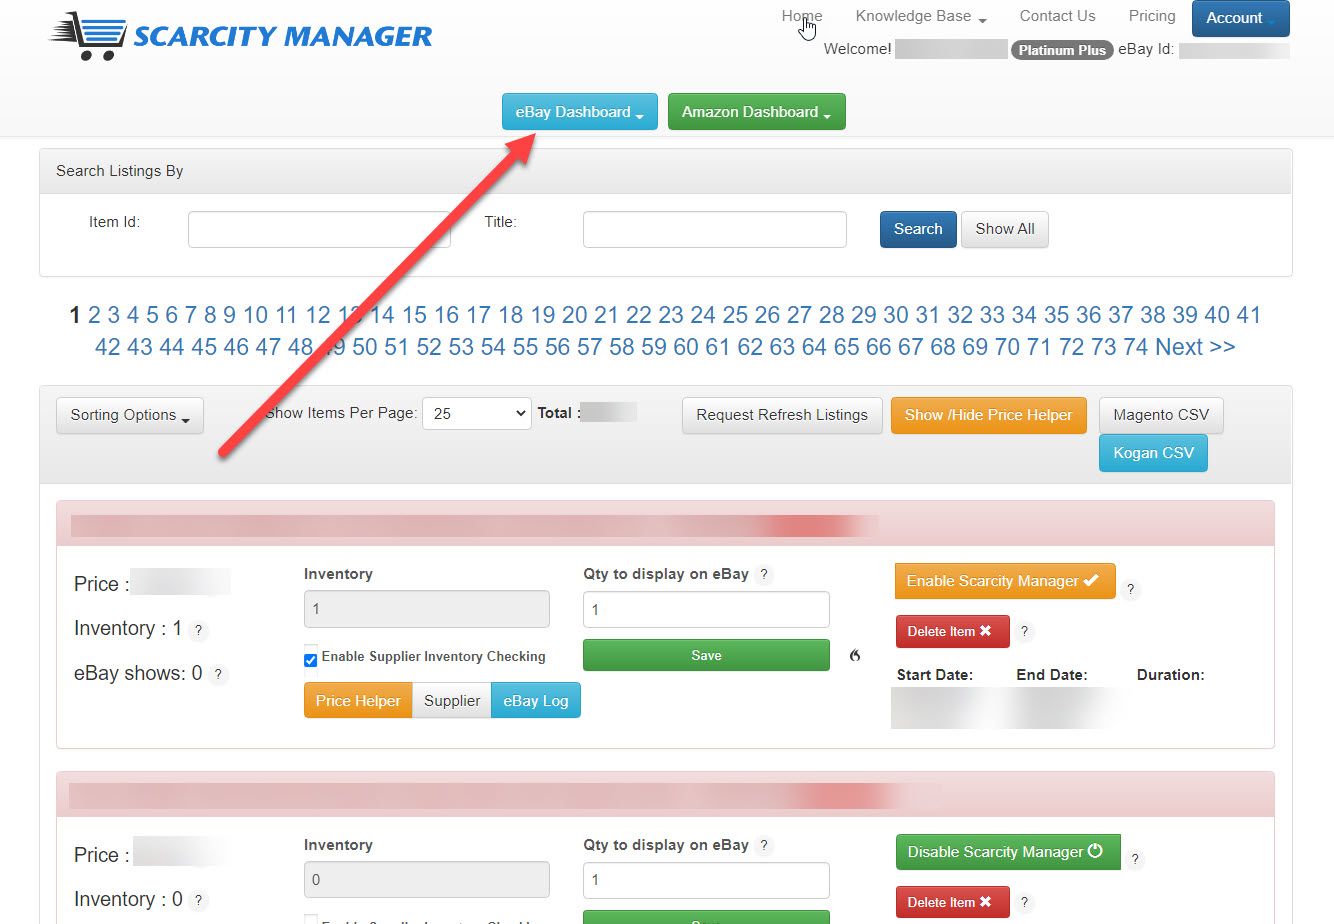Toggle Enable Supplier Inventory Checking checkbox

click(x=310, y=660)
